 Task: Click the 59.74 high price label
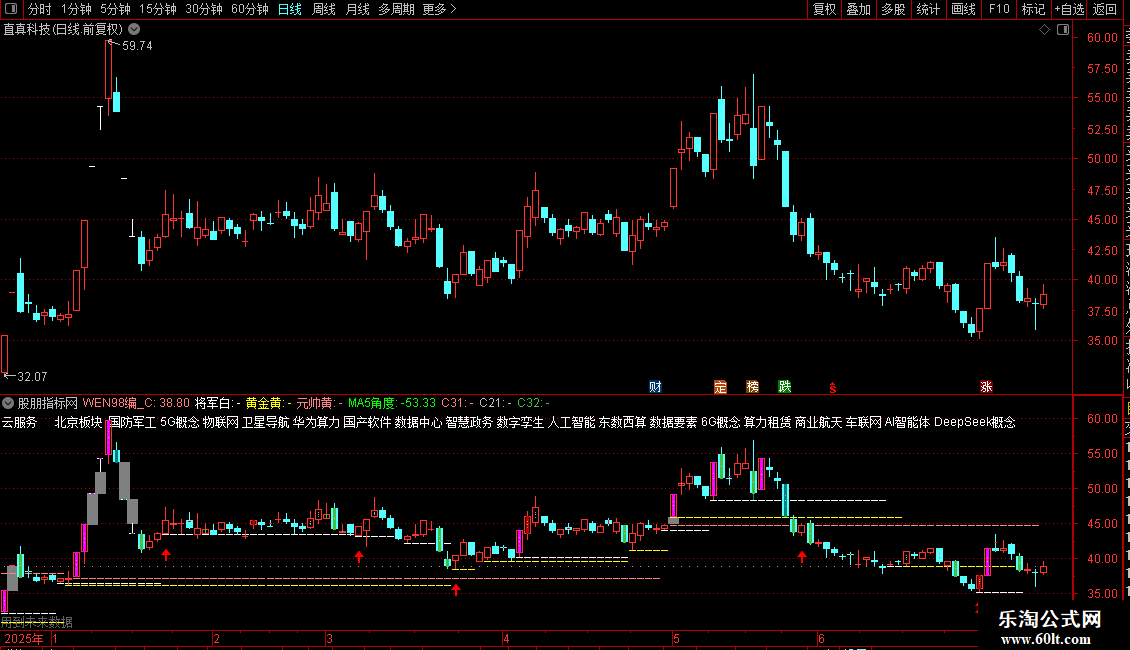[137, 45]
